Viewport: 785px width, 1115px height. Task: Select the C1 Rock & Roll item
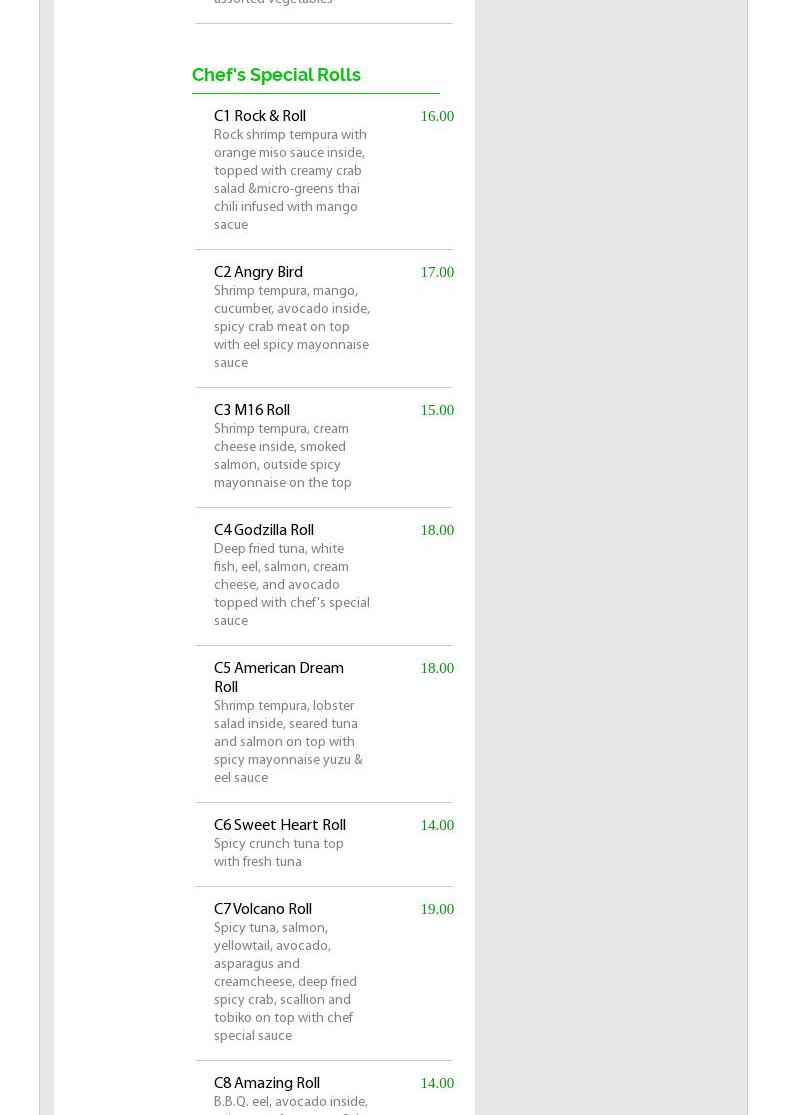260,116
